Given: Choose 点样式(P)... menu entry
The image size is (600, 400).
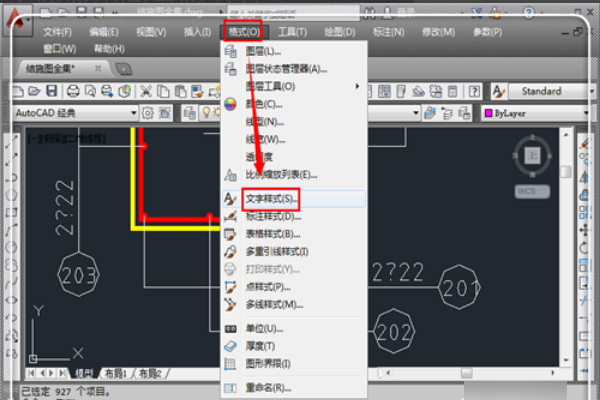Looking at the screenshot, I should [294, 287].
